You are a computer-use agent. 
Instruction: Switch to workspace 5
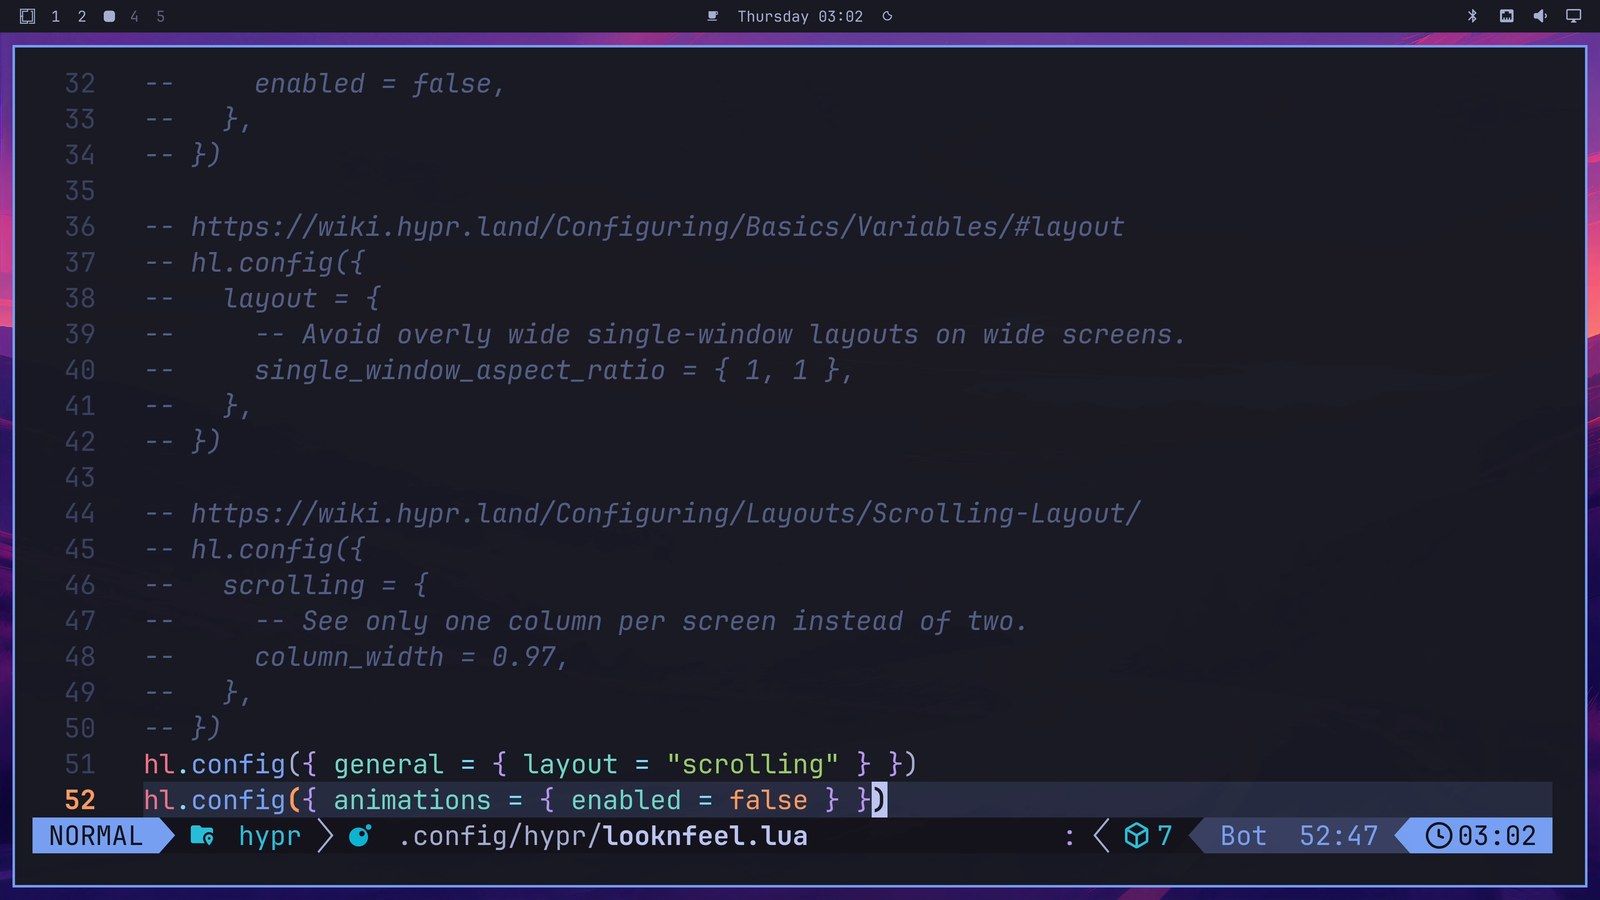coord(160,16)
